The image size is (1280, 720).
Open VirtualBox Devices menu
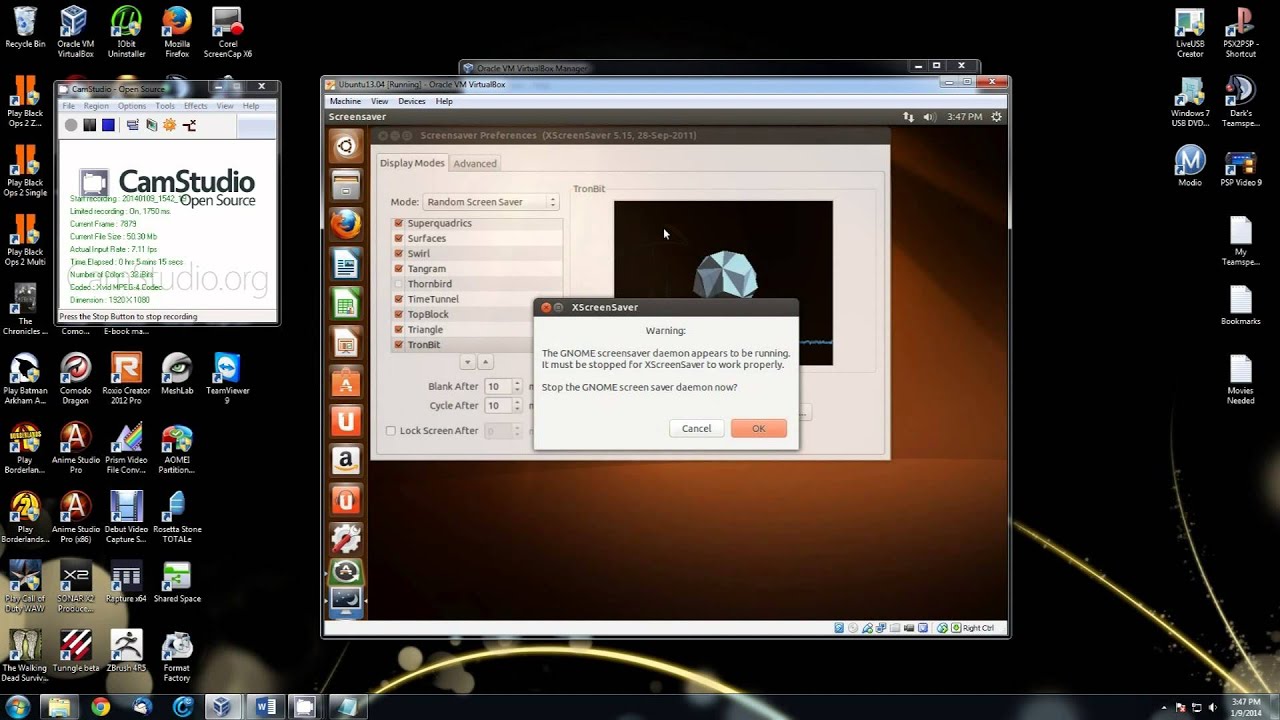[x=412, y=101]
